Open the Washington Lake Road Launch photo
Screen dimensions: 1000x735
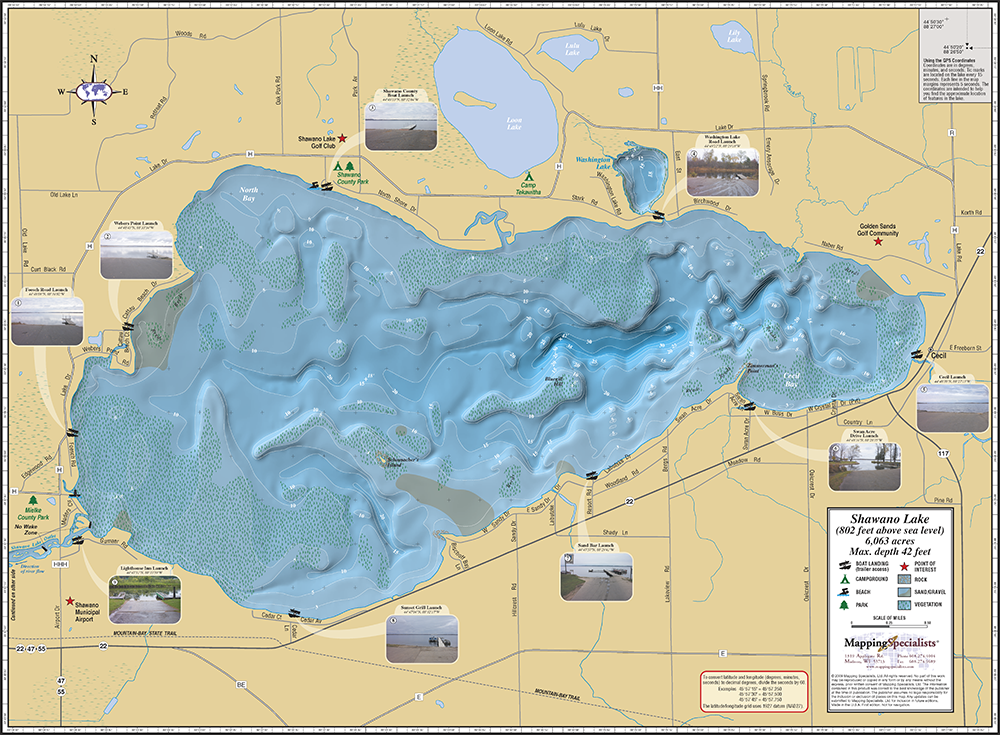coord(723,171)
